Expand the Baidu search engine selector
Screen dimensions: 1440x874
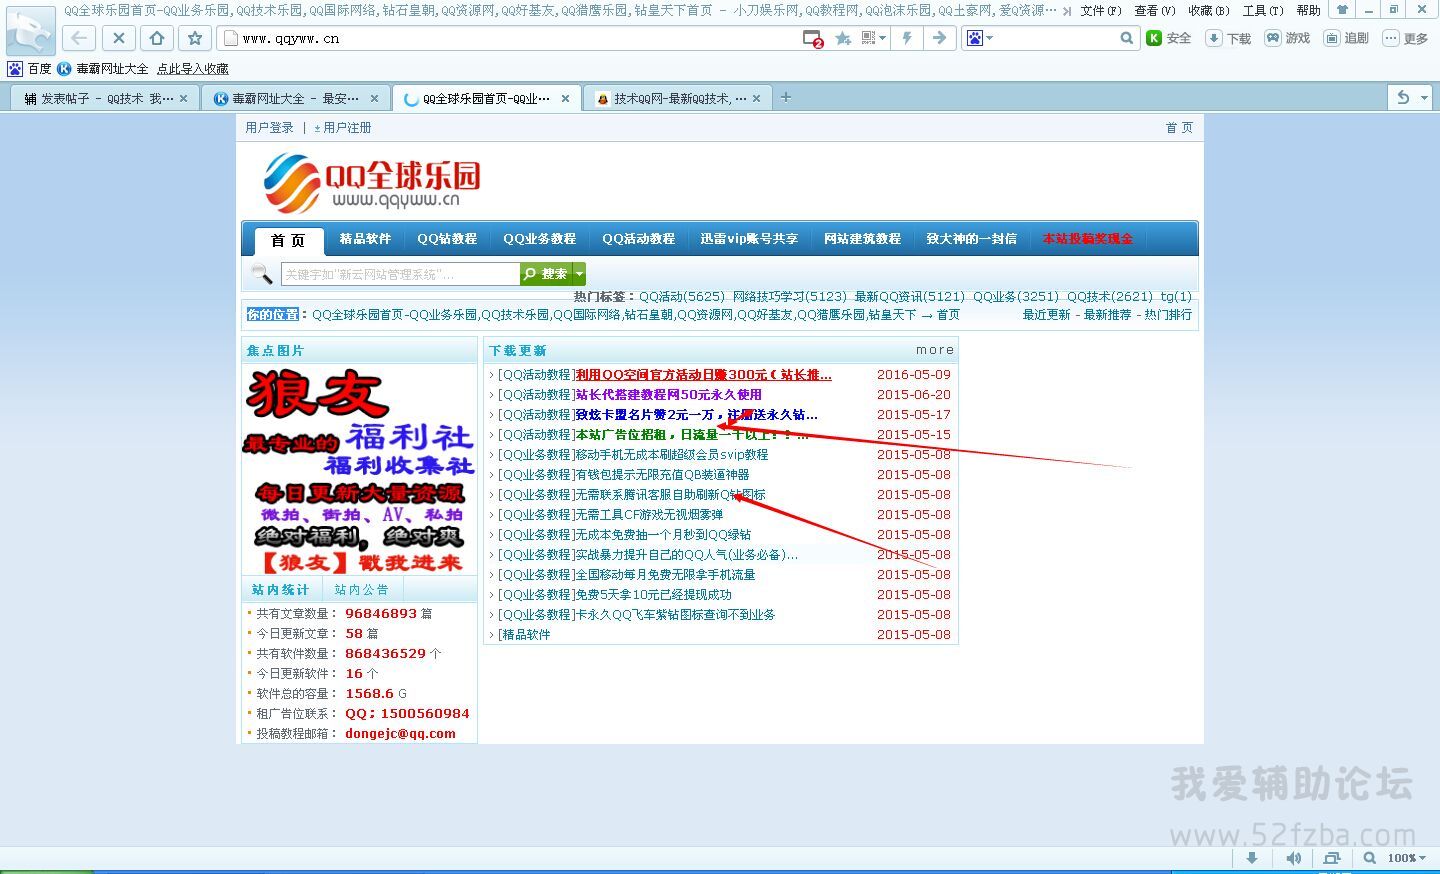click(x=979, y=38)
